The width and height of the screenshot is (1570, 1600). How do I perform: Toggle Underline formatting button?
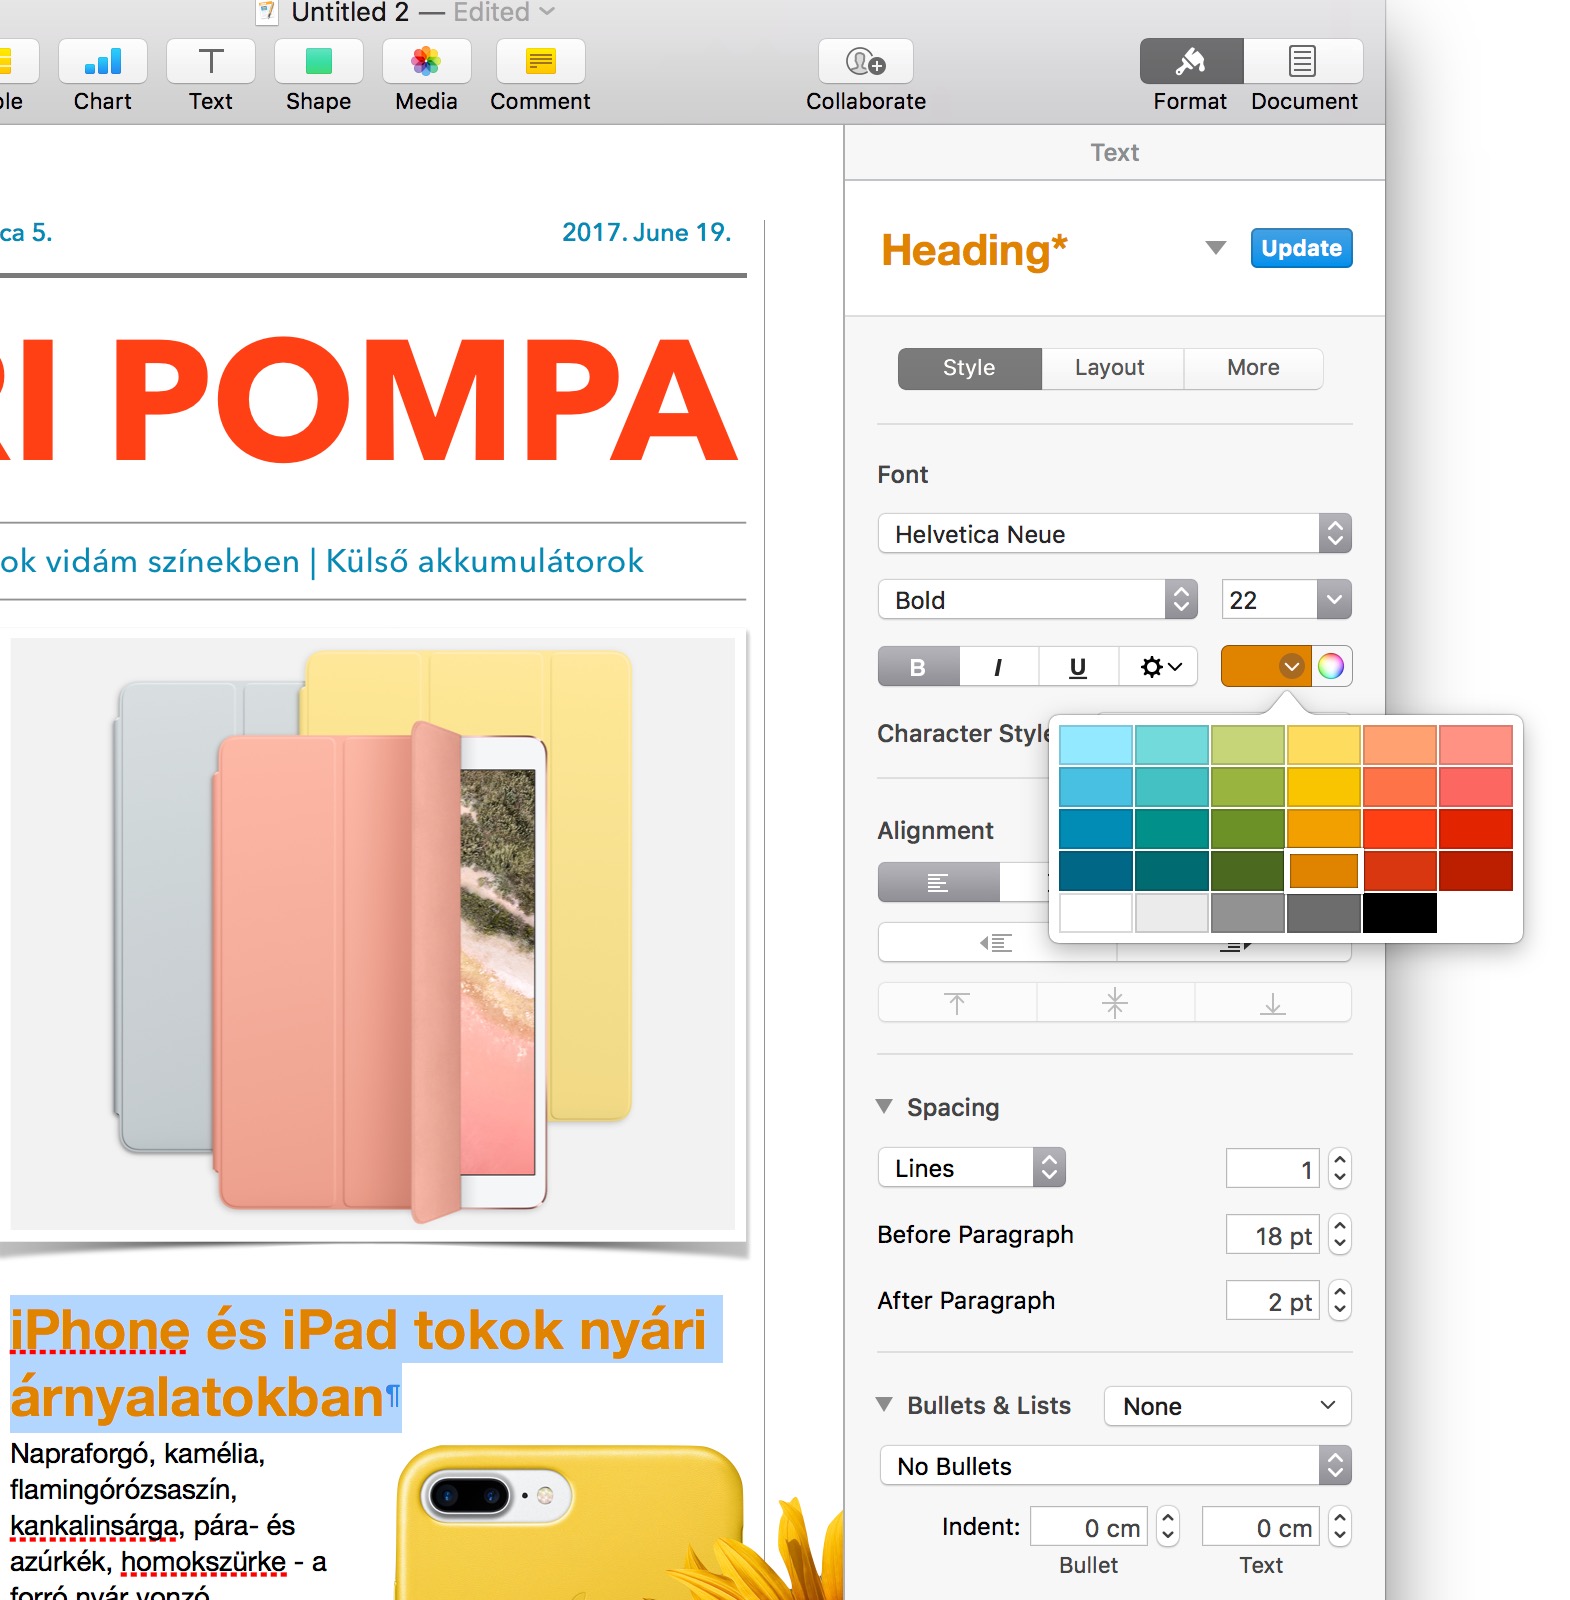tap(1078, 667)
